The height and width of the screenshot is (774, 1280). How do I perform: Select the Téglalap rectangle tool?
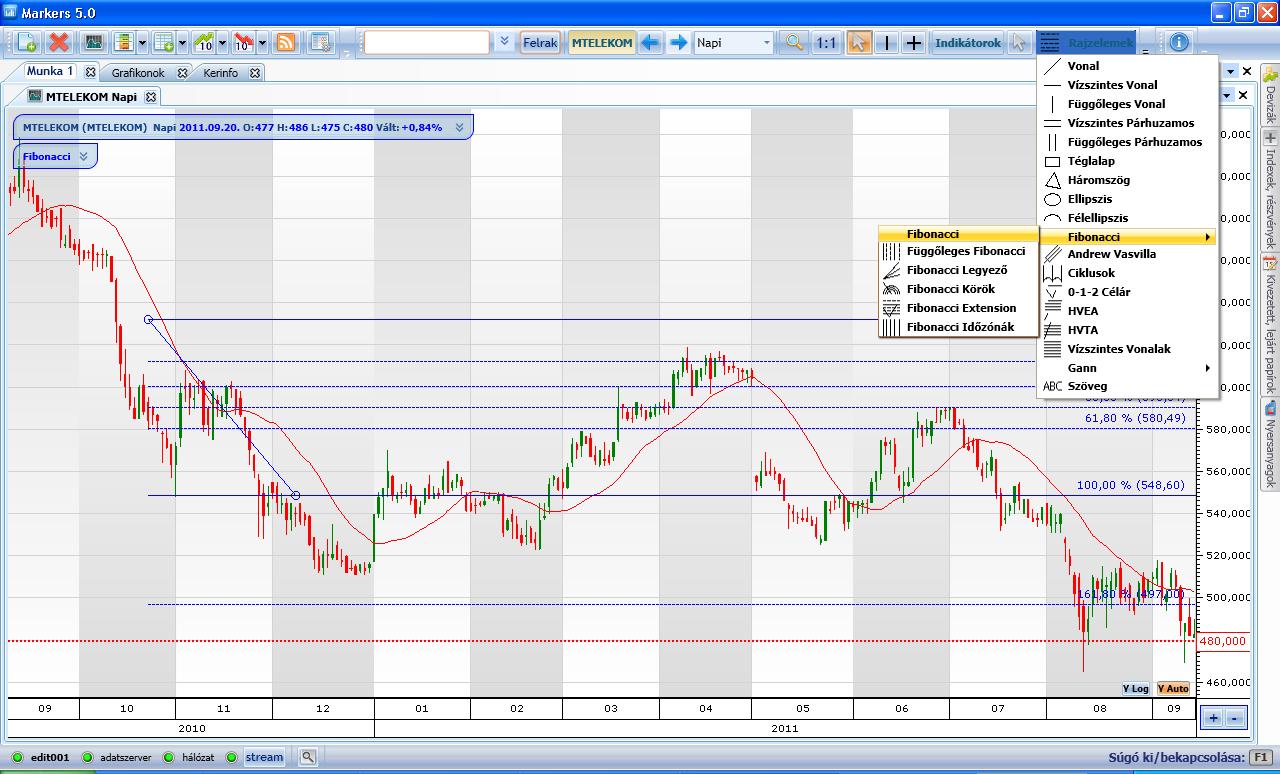(x=1128, y=161)
